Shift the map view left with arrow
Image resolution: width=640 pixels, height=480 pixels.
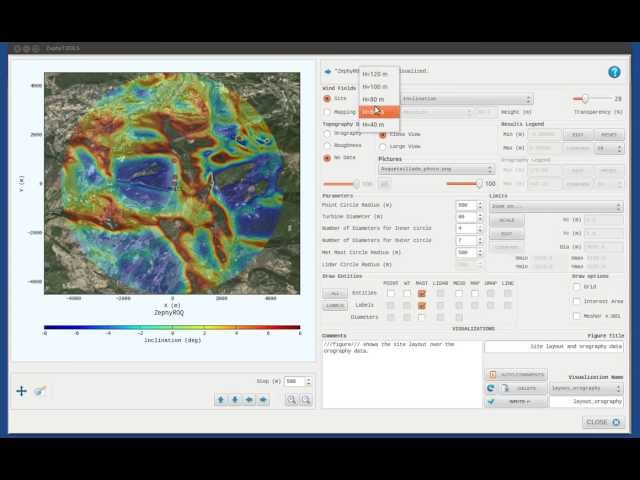tap(249, 400)
